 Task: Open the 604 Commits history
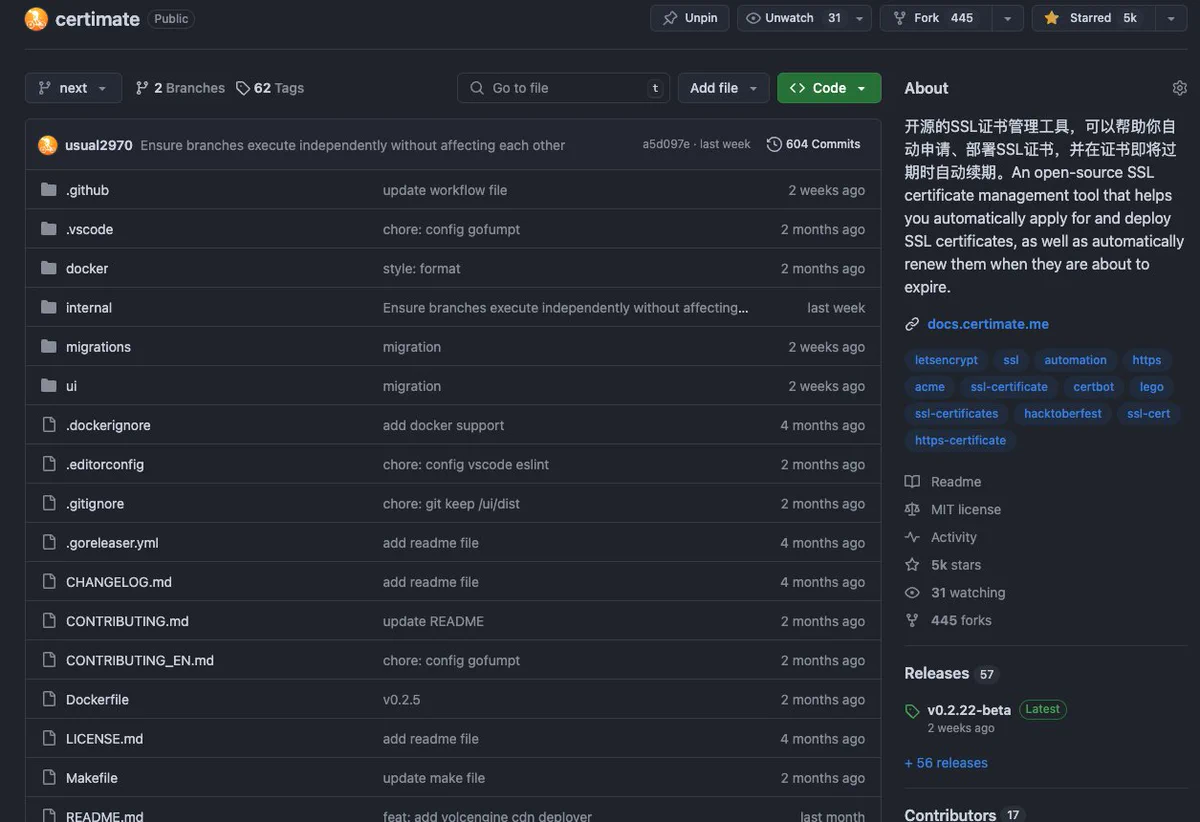tap(814, 144)
